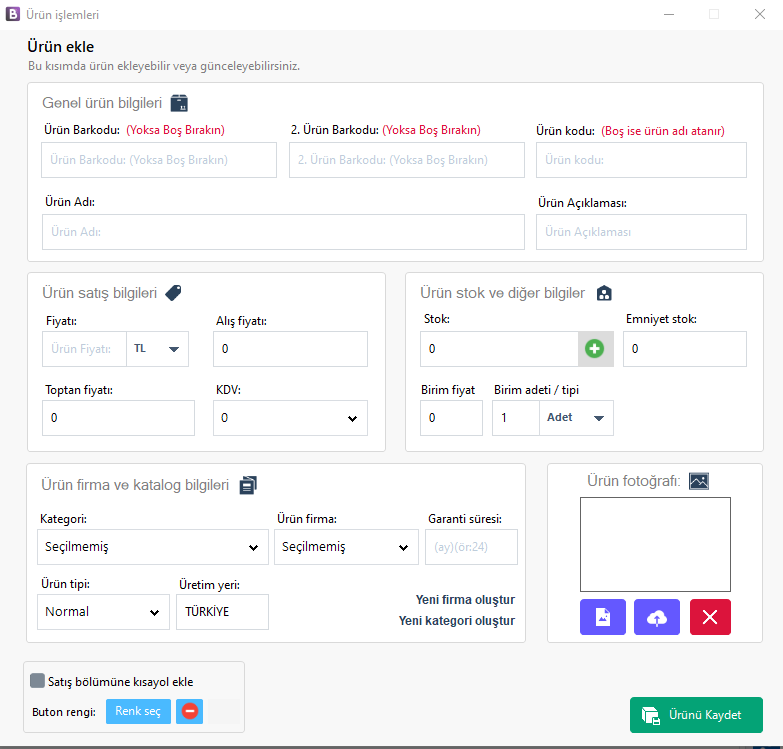Viewport: 783px width, 749px height.
Task: Open the Ürün firma dropdown
Action: point(346,547)
